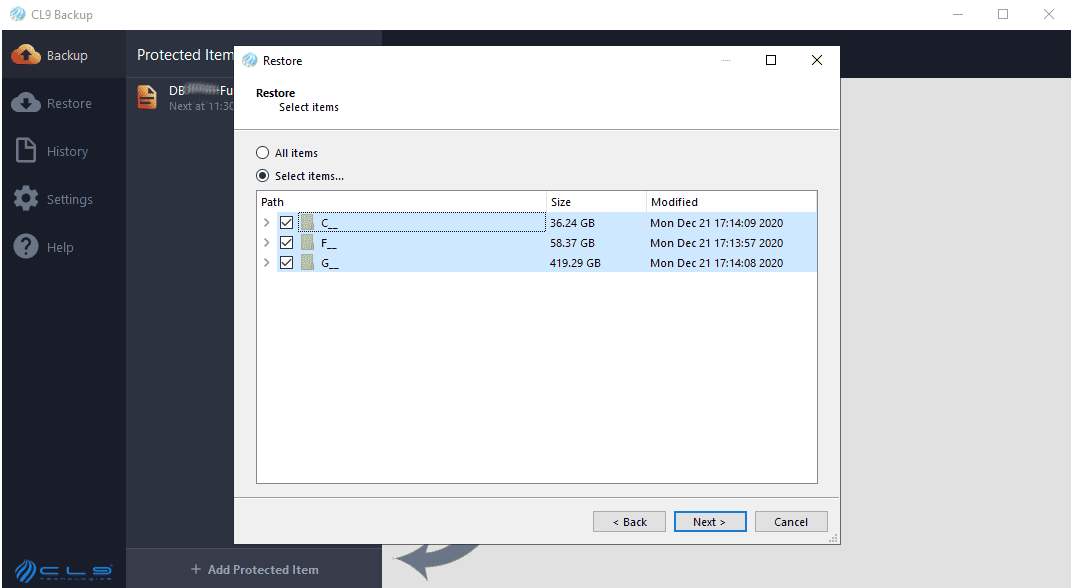Select the "All items" radio button
The width and height of the screenshot is (1073, 588).
pos(261,152)
